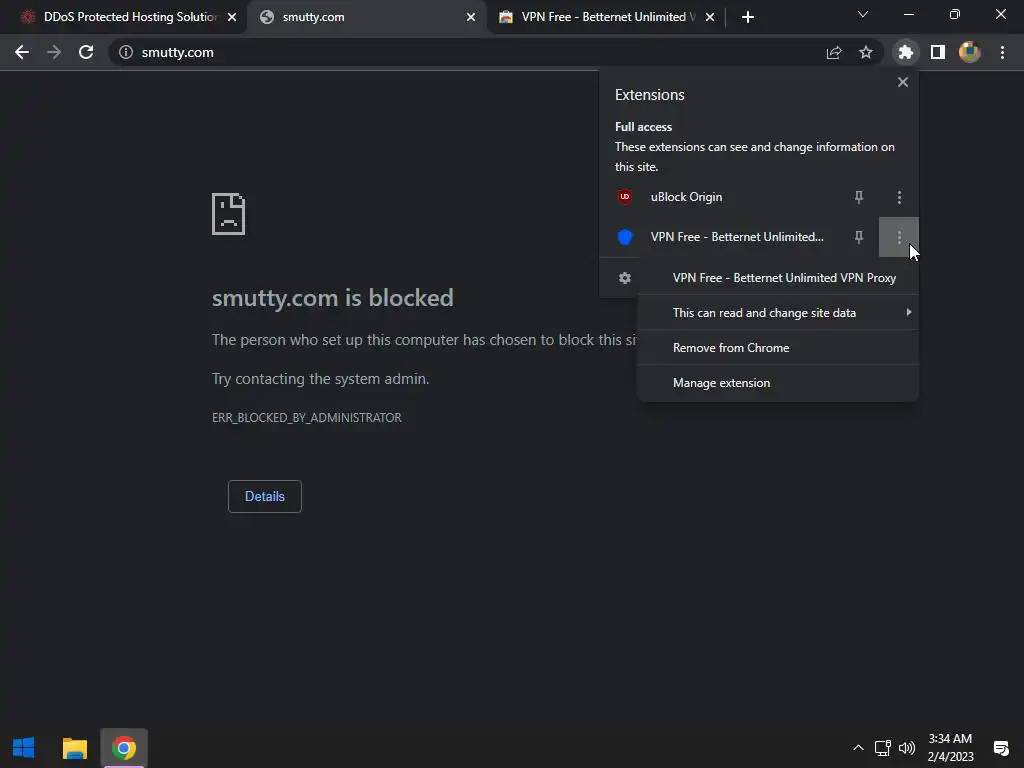The image size is (1024, 768).
Task: Open the Windows Start menu
Action: point(24,748)
